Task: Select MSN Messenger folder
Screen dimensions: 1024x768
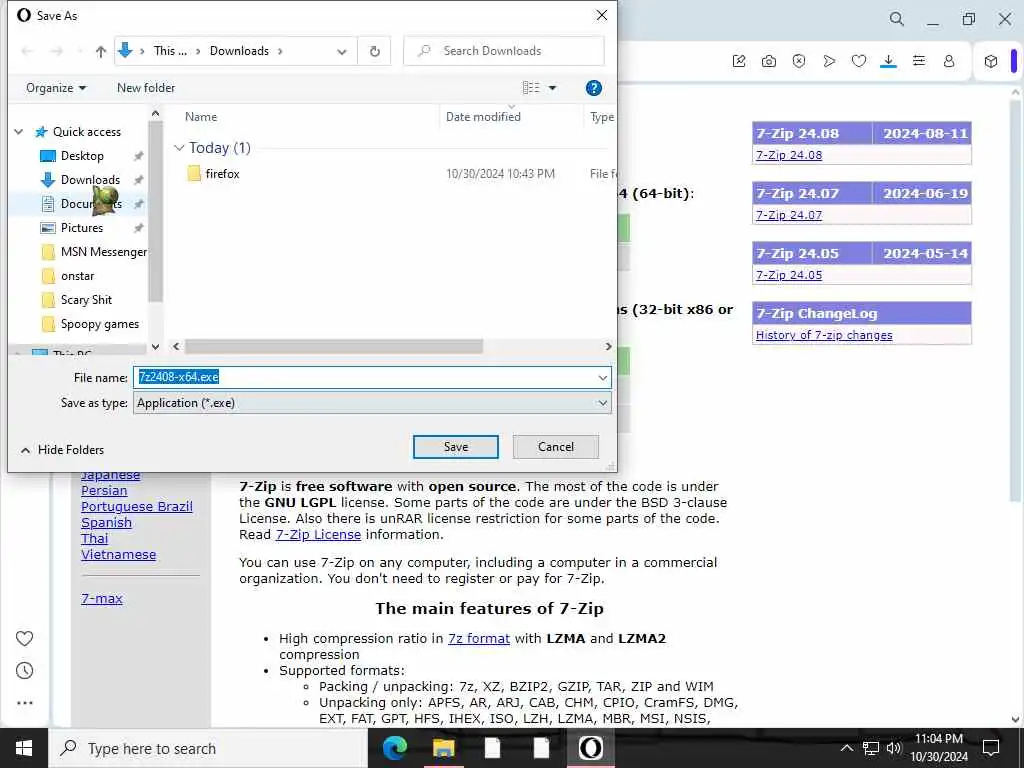Action: coord(103,252)
